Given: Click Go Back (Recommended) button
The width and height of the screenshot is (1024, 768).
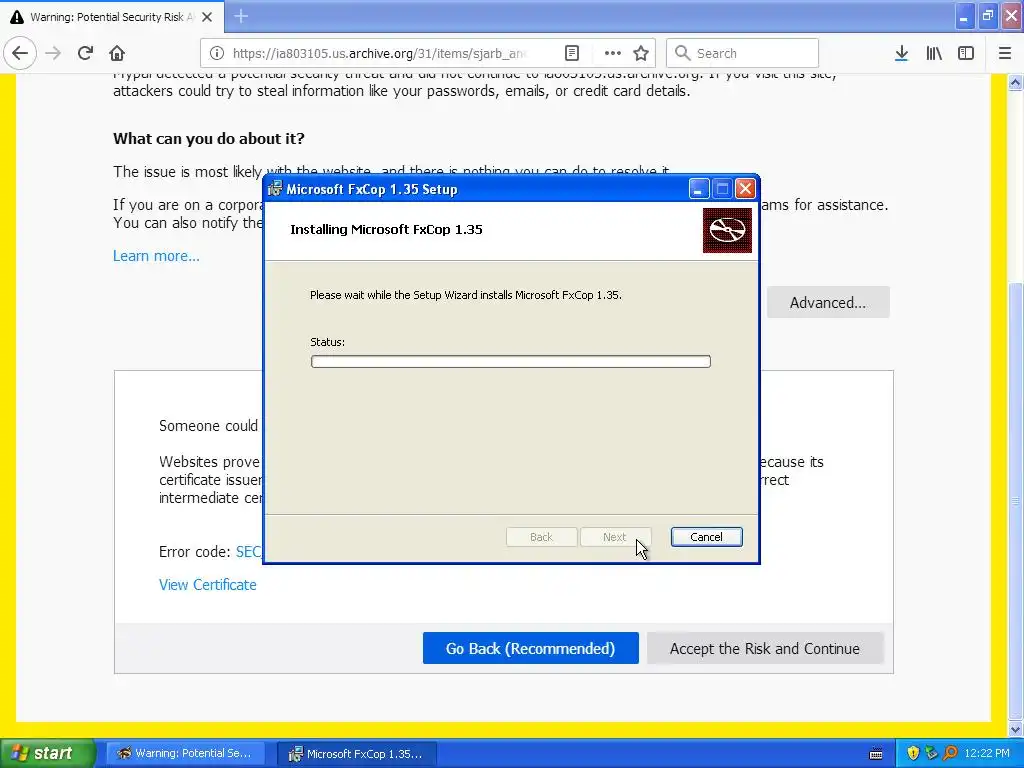Looking at the screenshot, I should [x=530, y=648].
